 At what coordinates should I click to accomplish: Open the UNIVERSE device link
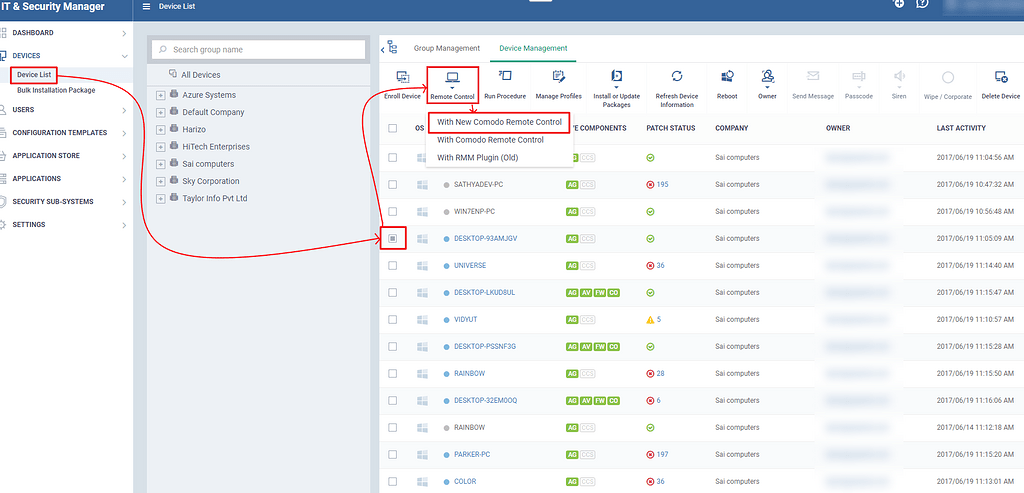coord(470,266)
